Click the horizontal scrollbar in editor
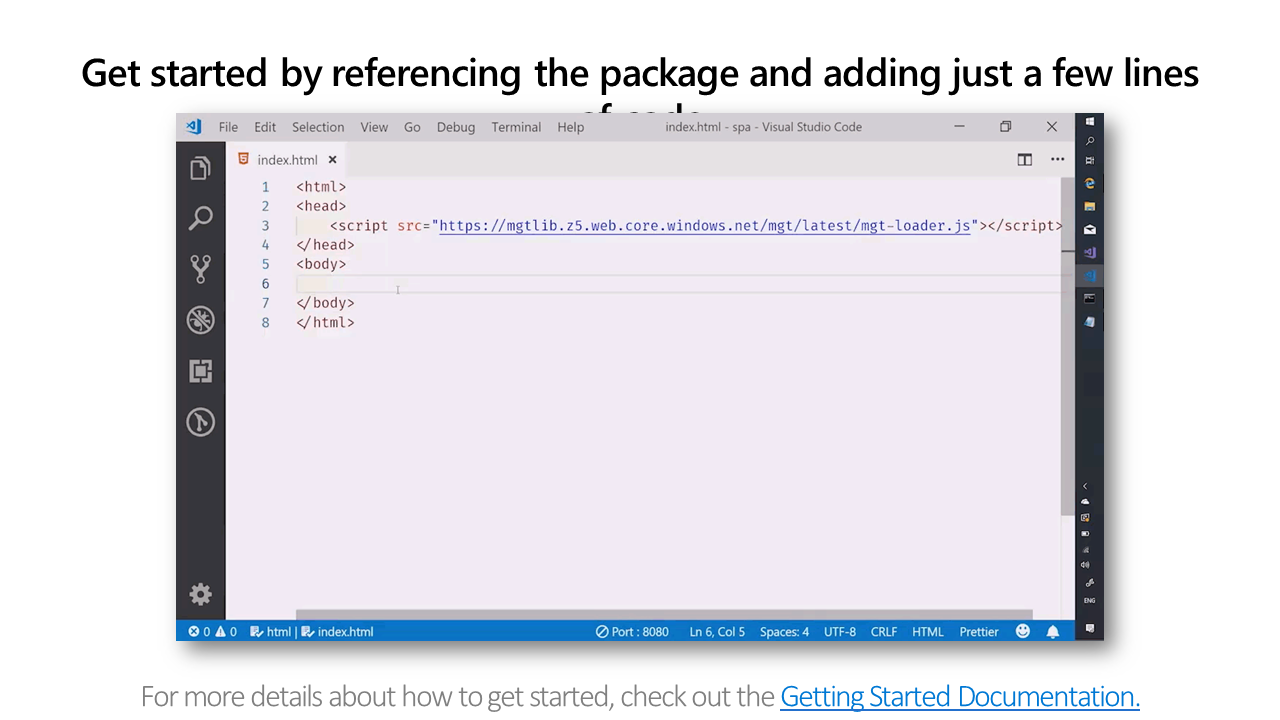This screenshot has width=1280, height=720. (664, 615)
